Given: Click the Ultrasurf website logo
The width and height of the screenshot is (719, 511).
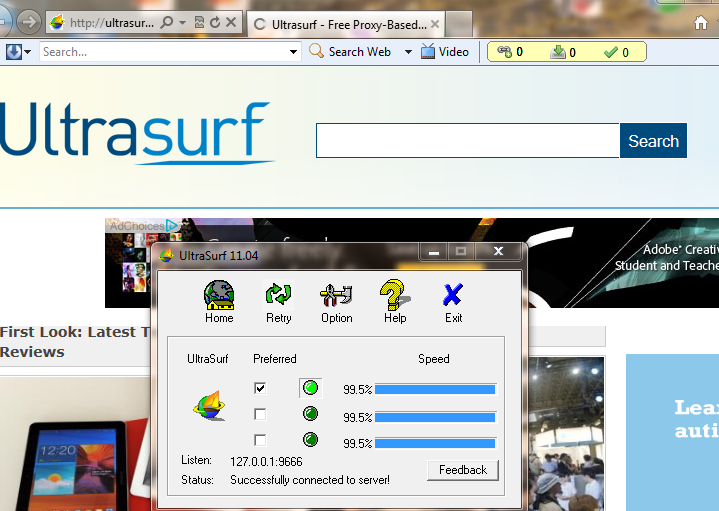Looking at the screenshot, I should [136, 133].
